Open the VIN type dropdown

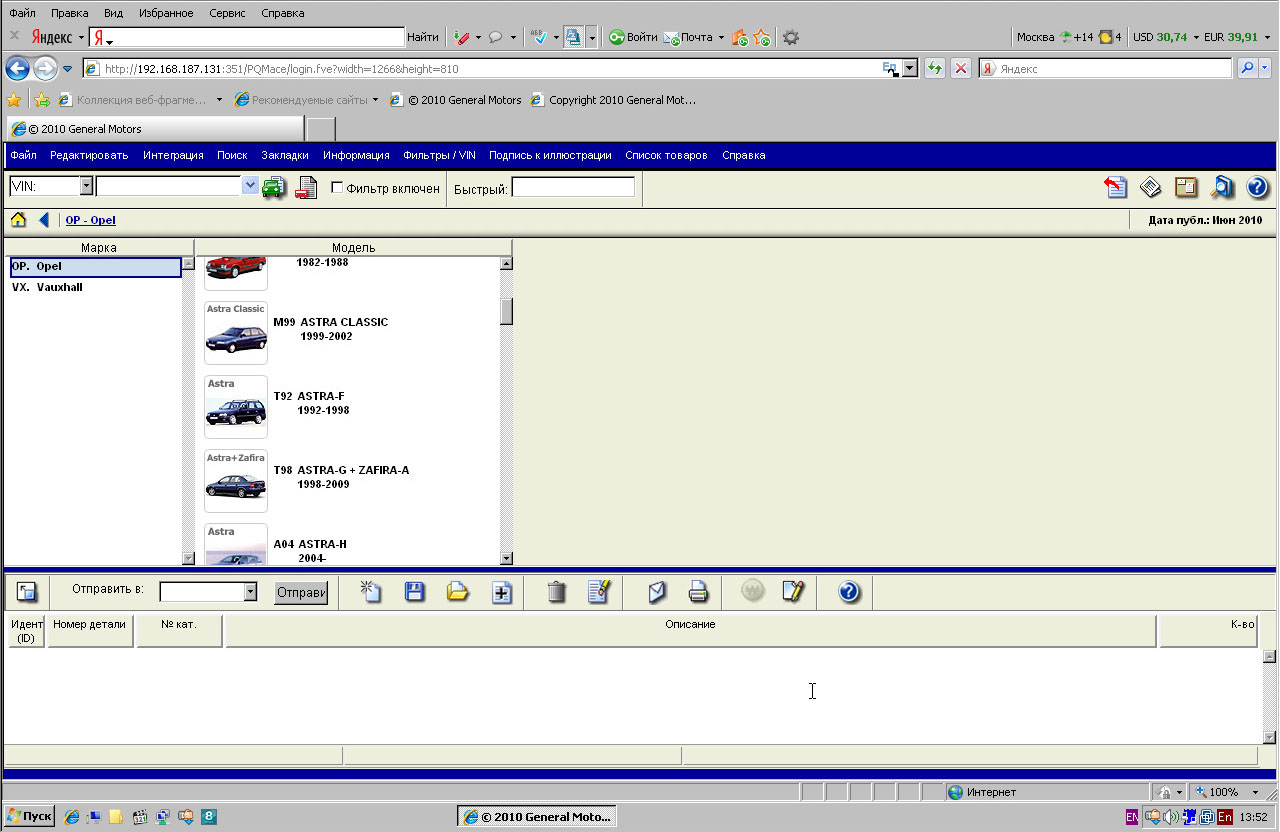(86, 186)
